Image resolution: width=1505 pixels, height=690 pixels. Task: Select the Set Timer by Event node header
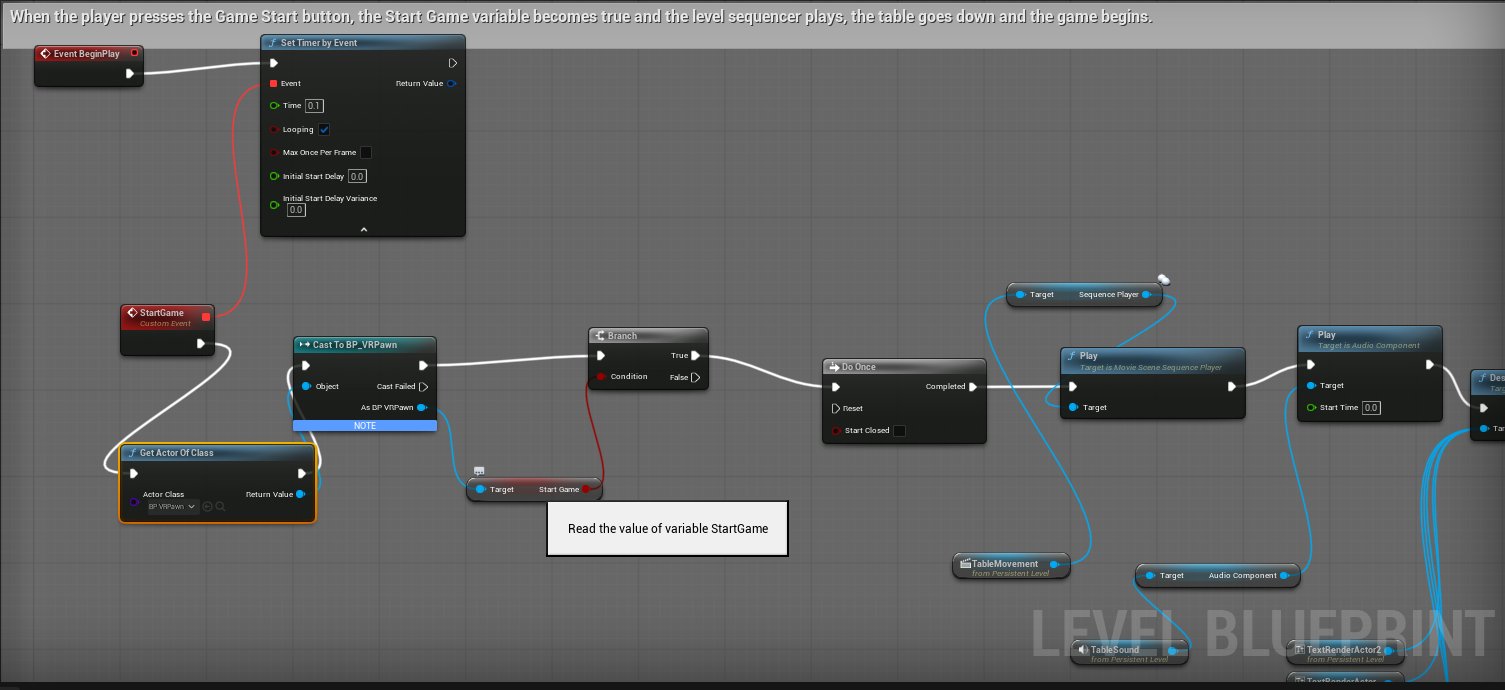[363, 43]
